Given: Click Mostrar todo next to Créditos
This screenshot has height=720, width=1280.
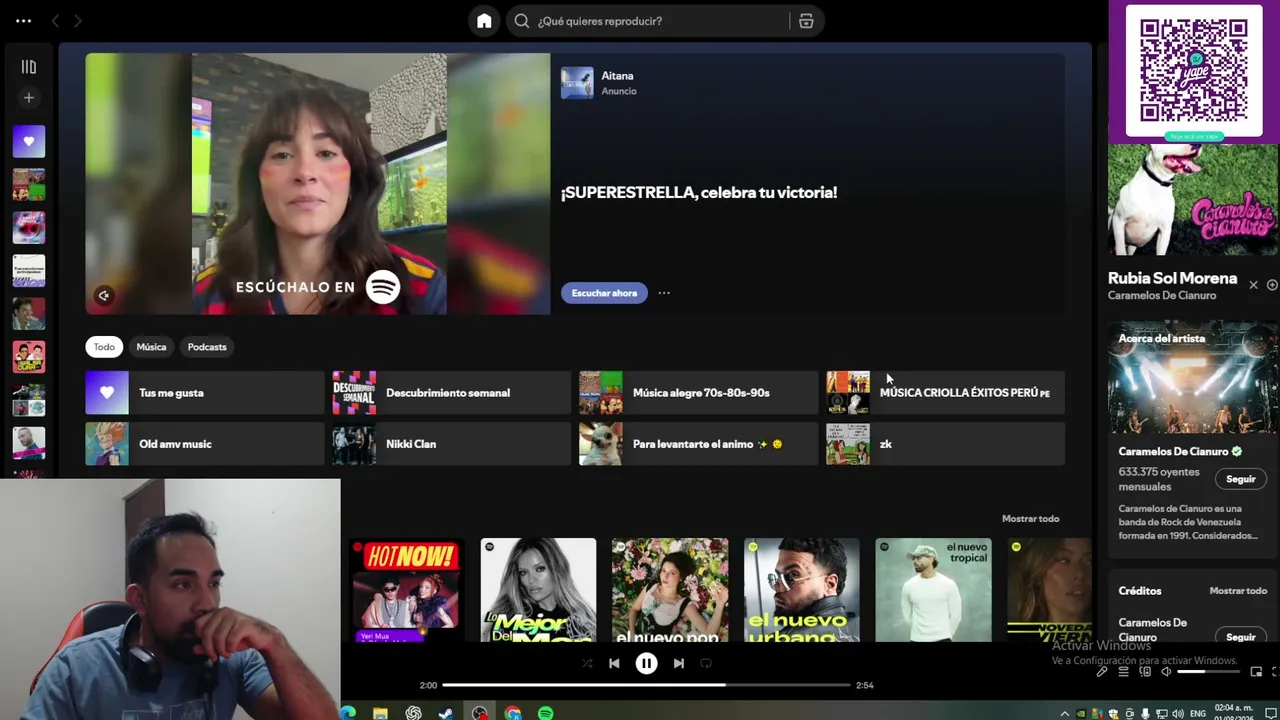Looking at the screenshot, I should [x=1238, y=591].
